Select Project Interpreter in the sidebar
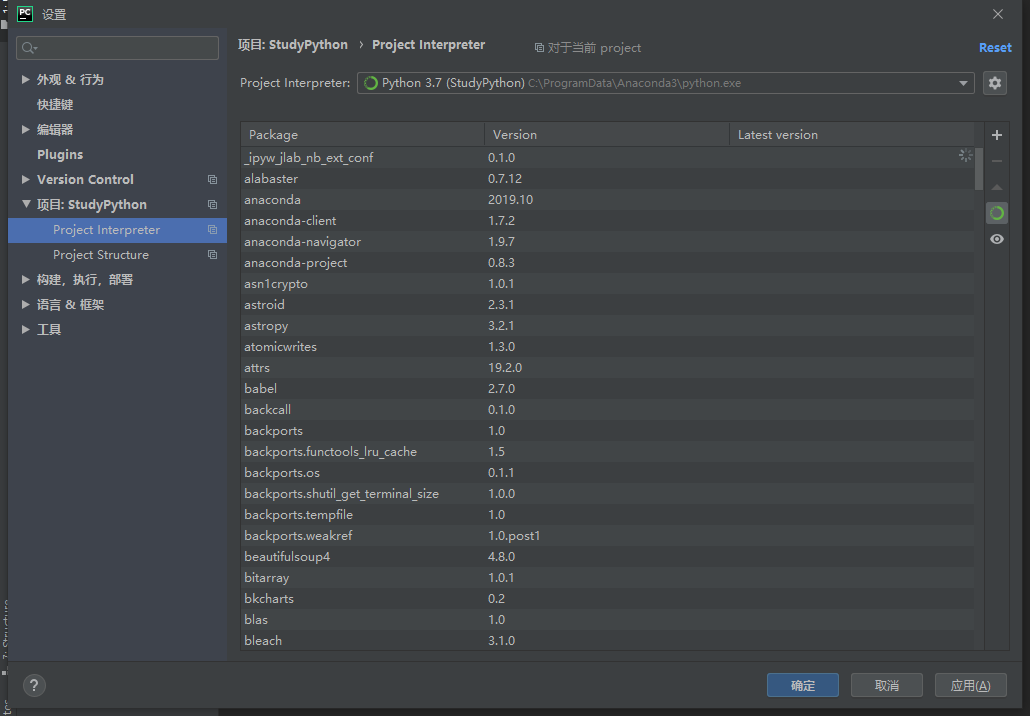The height and width of the screenshot is (716, 1030). tap(117, 230)
